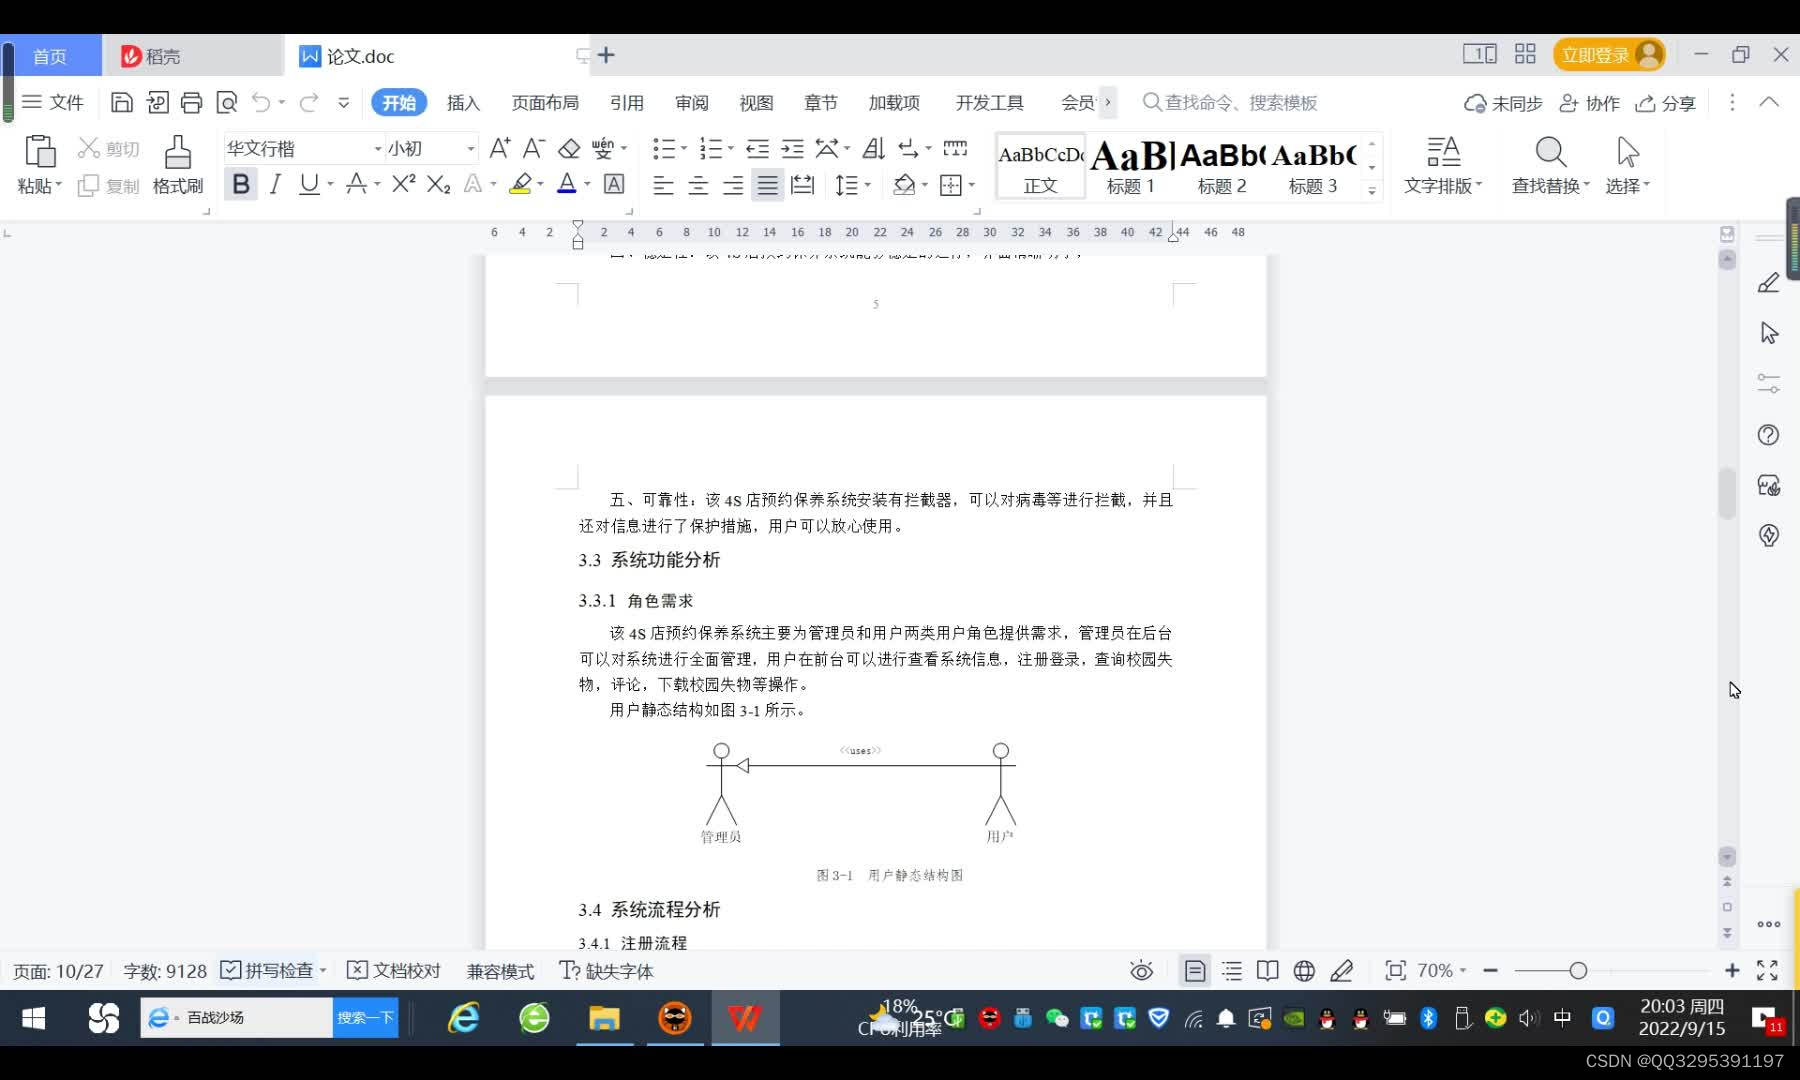Open the 文件 menu

coord(53,102)
